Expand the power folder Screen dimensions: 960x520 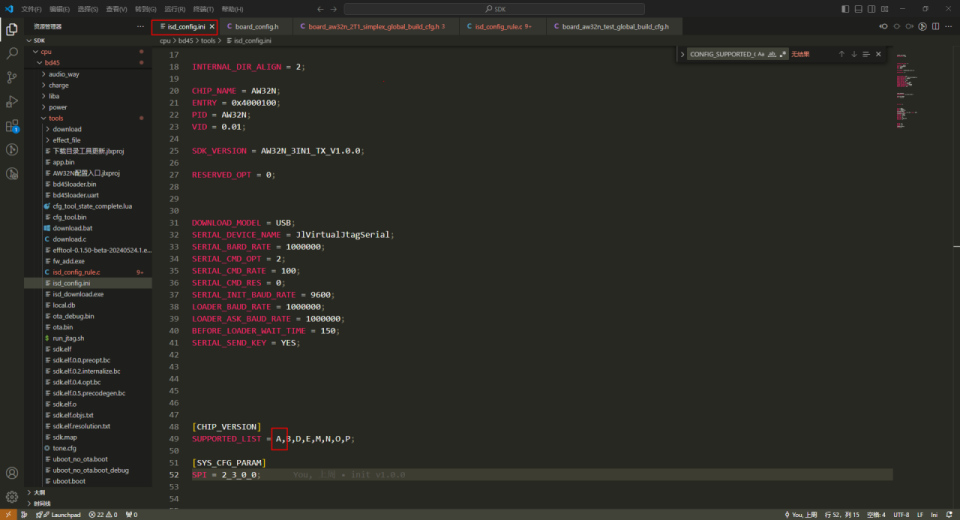tap(88, 107)
